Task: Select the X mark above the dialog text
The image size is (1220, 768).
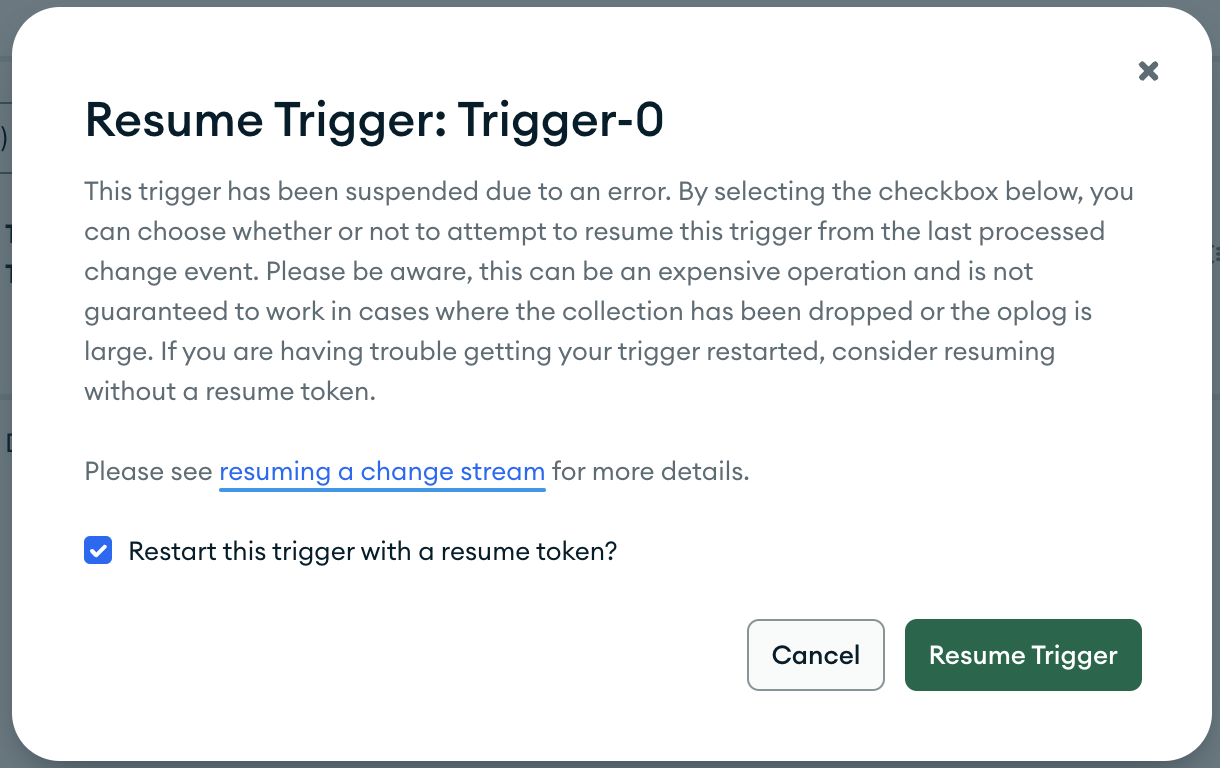Action: coord(1148,71)
